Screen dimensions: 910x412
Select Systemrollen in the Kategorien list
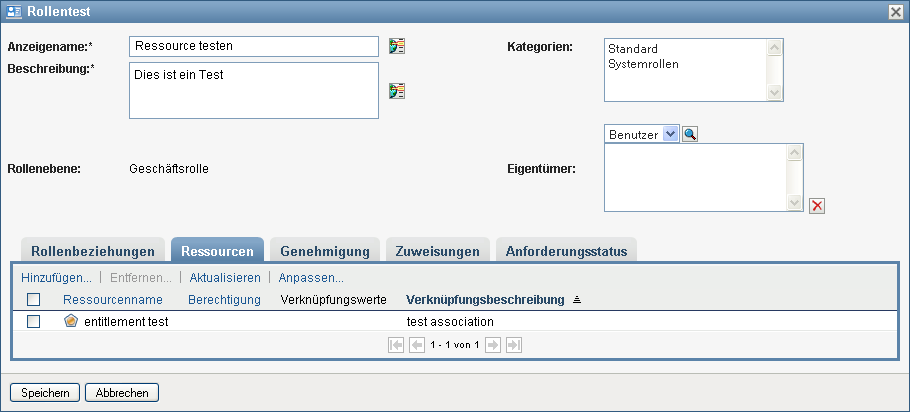639,64
